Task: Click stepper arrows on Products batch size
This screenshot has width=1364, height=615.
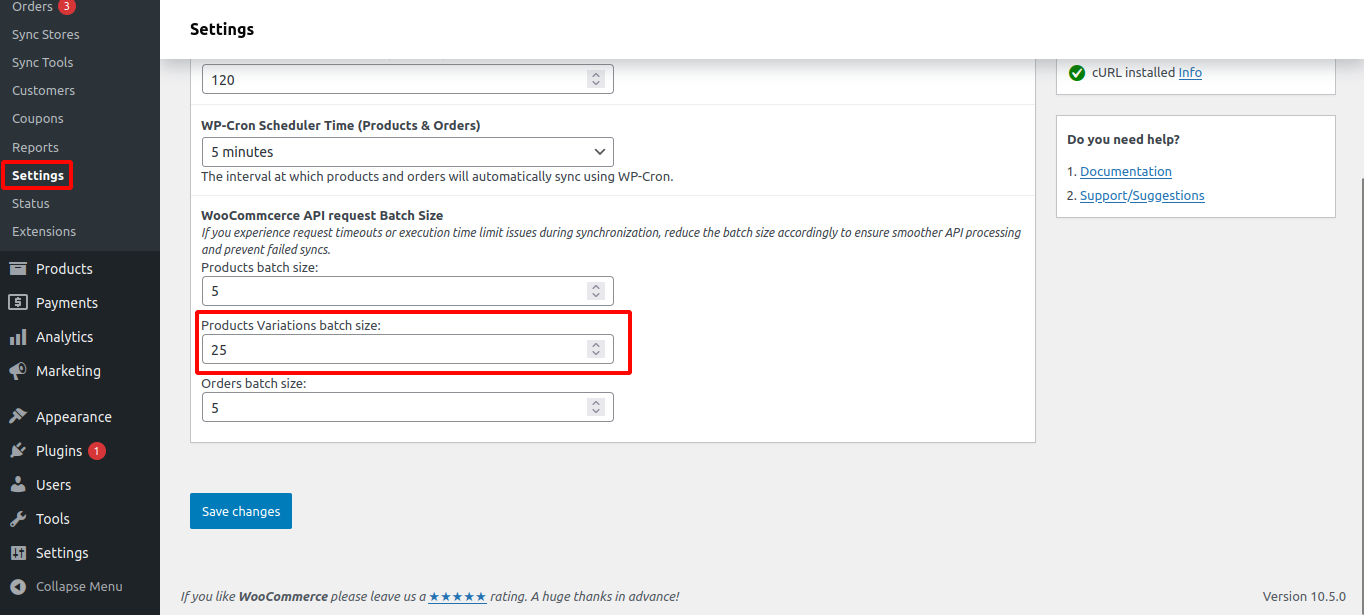Action: [596, 292]
